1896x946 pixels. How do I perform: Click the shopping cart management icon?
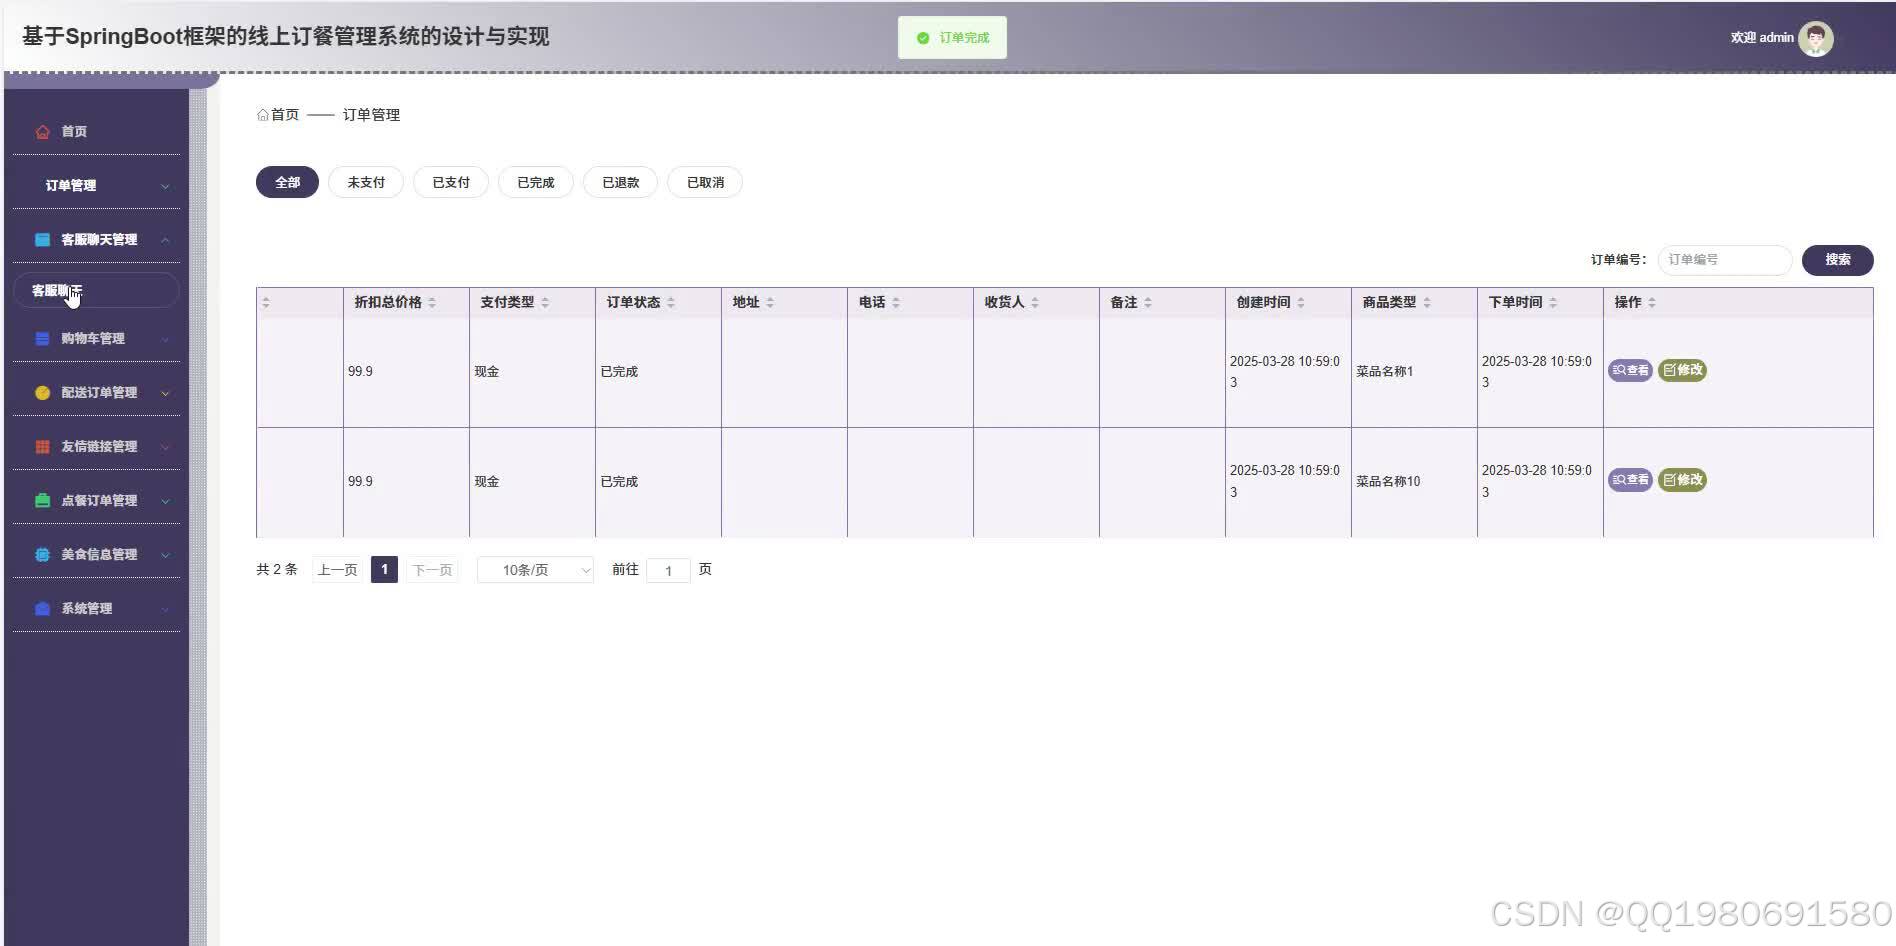42,339
